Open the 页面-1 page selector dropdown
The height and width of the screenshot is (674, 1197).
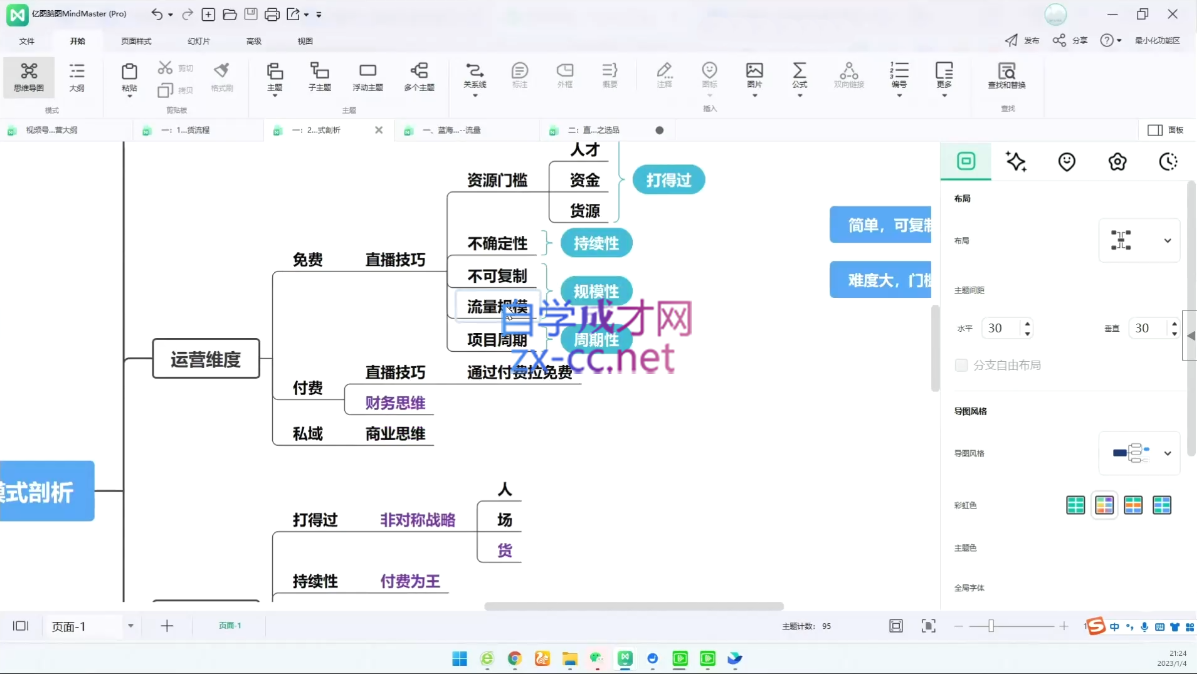131,626
